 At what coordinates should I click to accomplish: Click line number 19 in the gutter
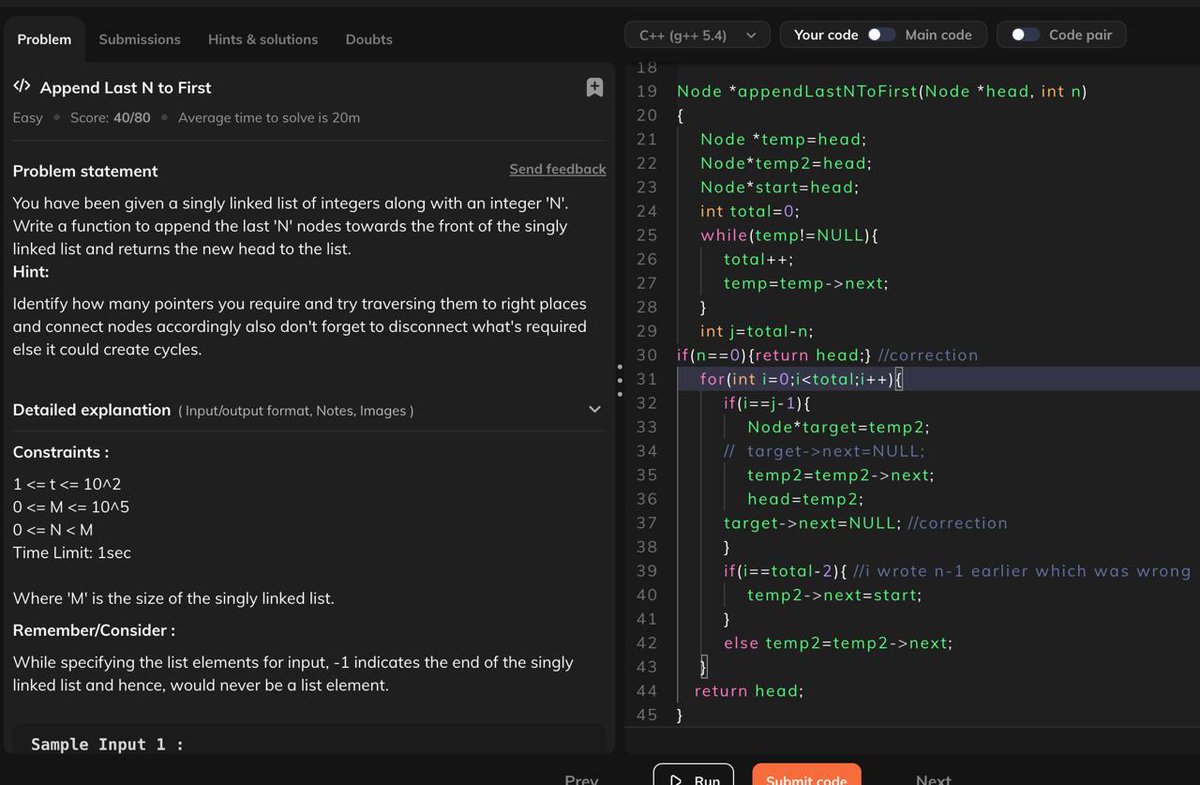tap(646, 91)
